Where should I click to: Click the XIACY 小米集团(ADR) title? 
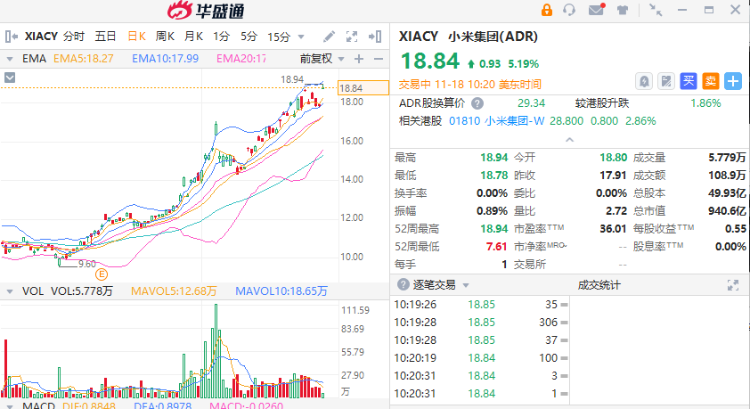tap(468, 36)
